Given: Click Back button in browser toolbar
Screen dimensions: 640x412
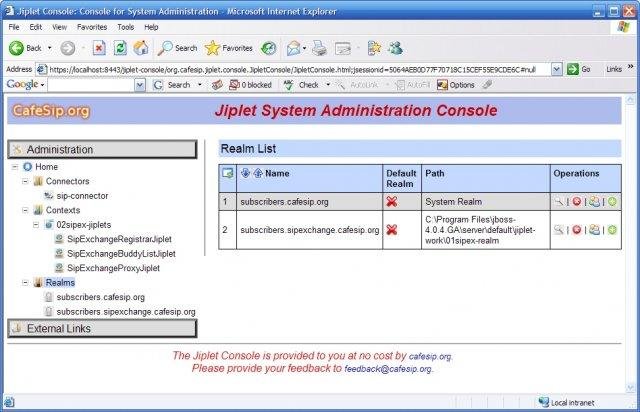Looking at the screenshot, I should (25, 48).
